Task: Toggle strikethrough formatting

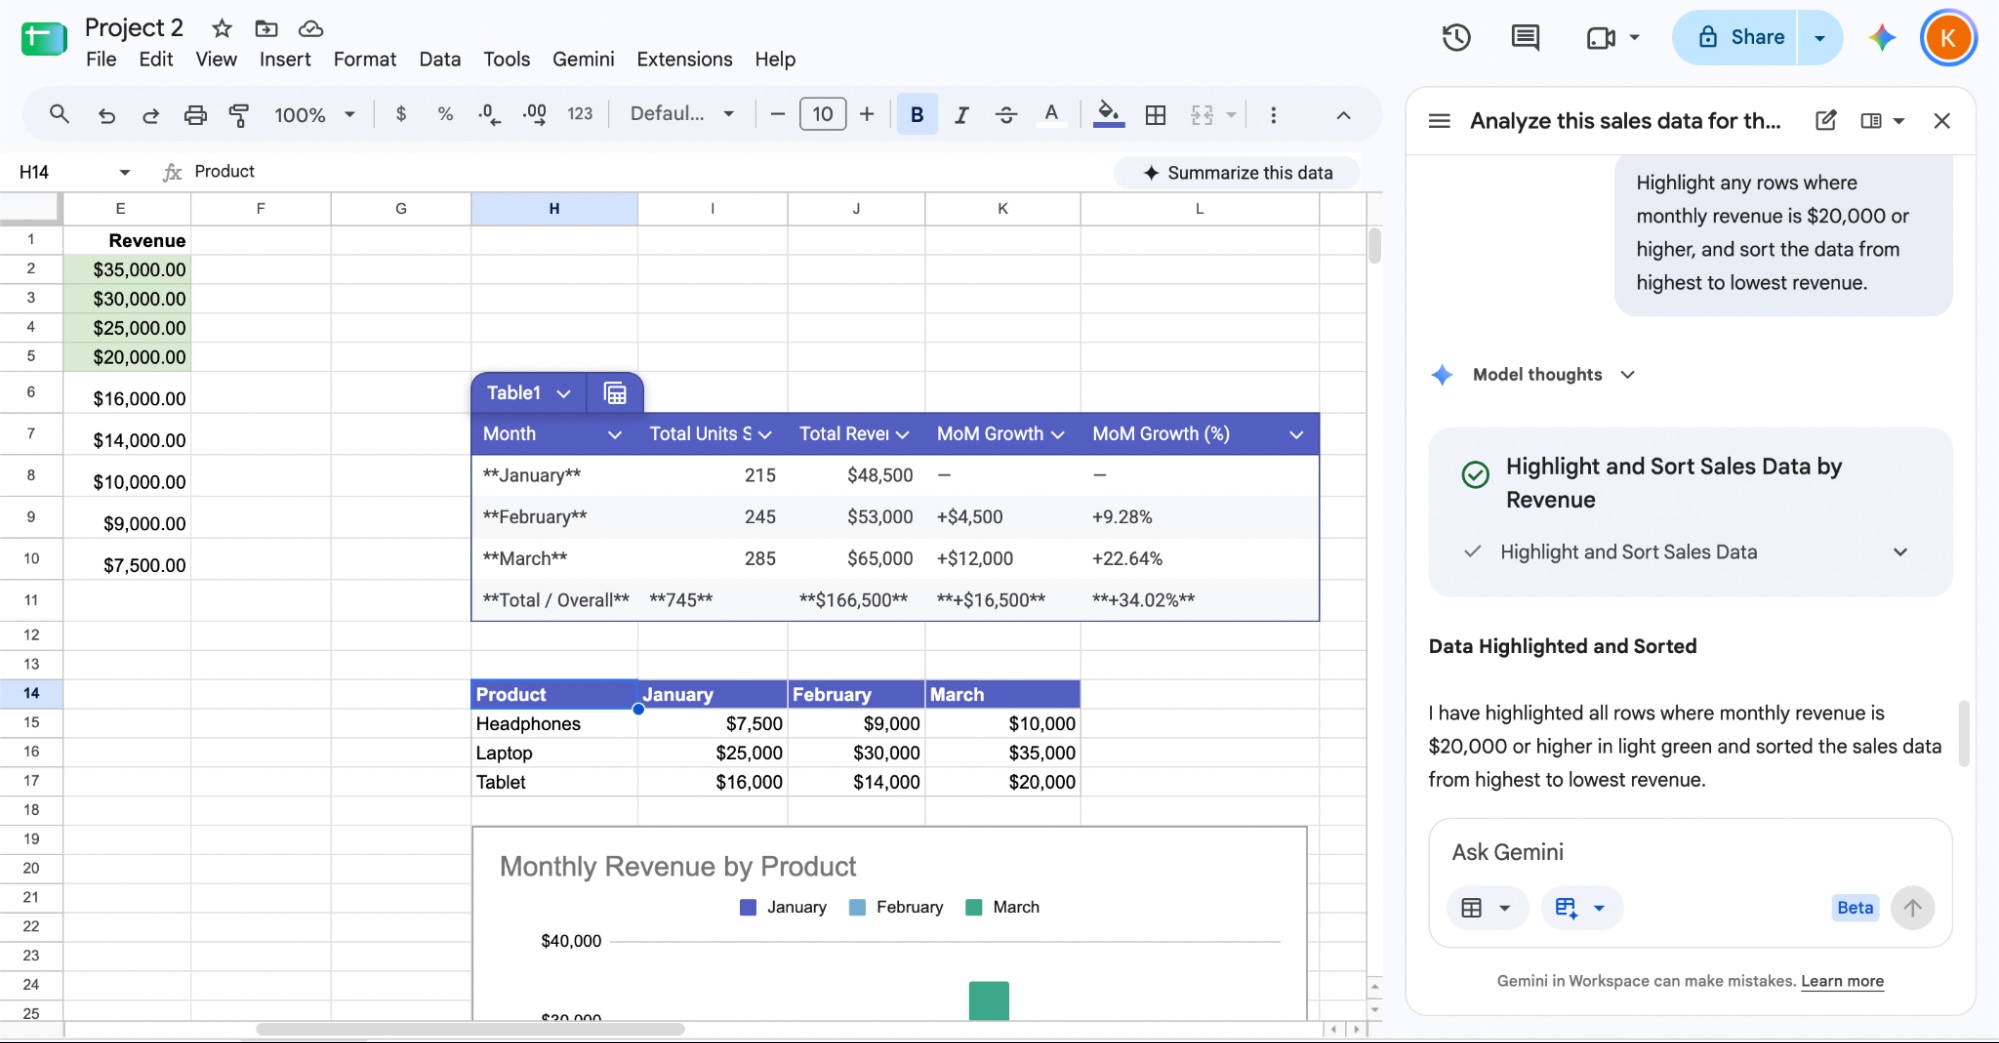Action: click(x=1006, y=114)
